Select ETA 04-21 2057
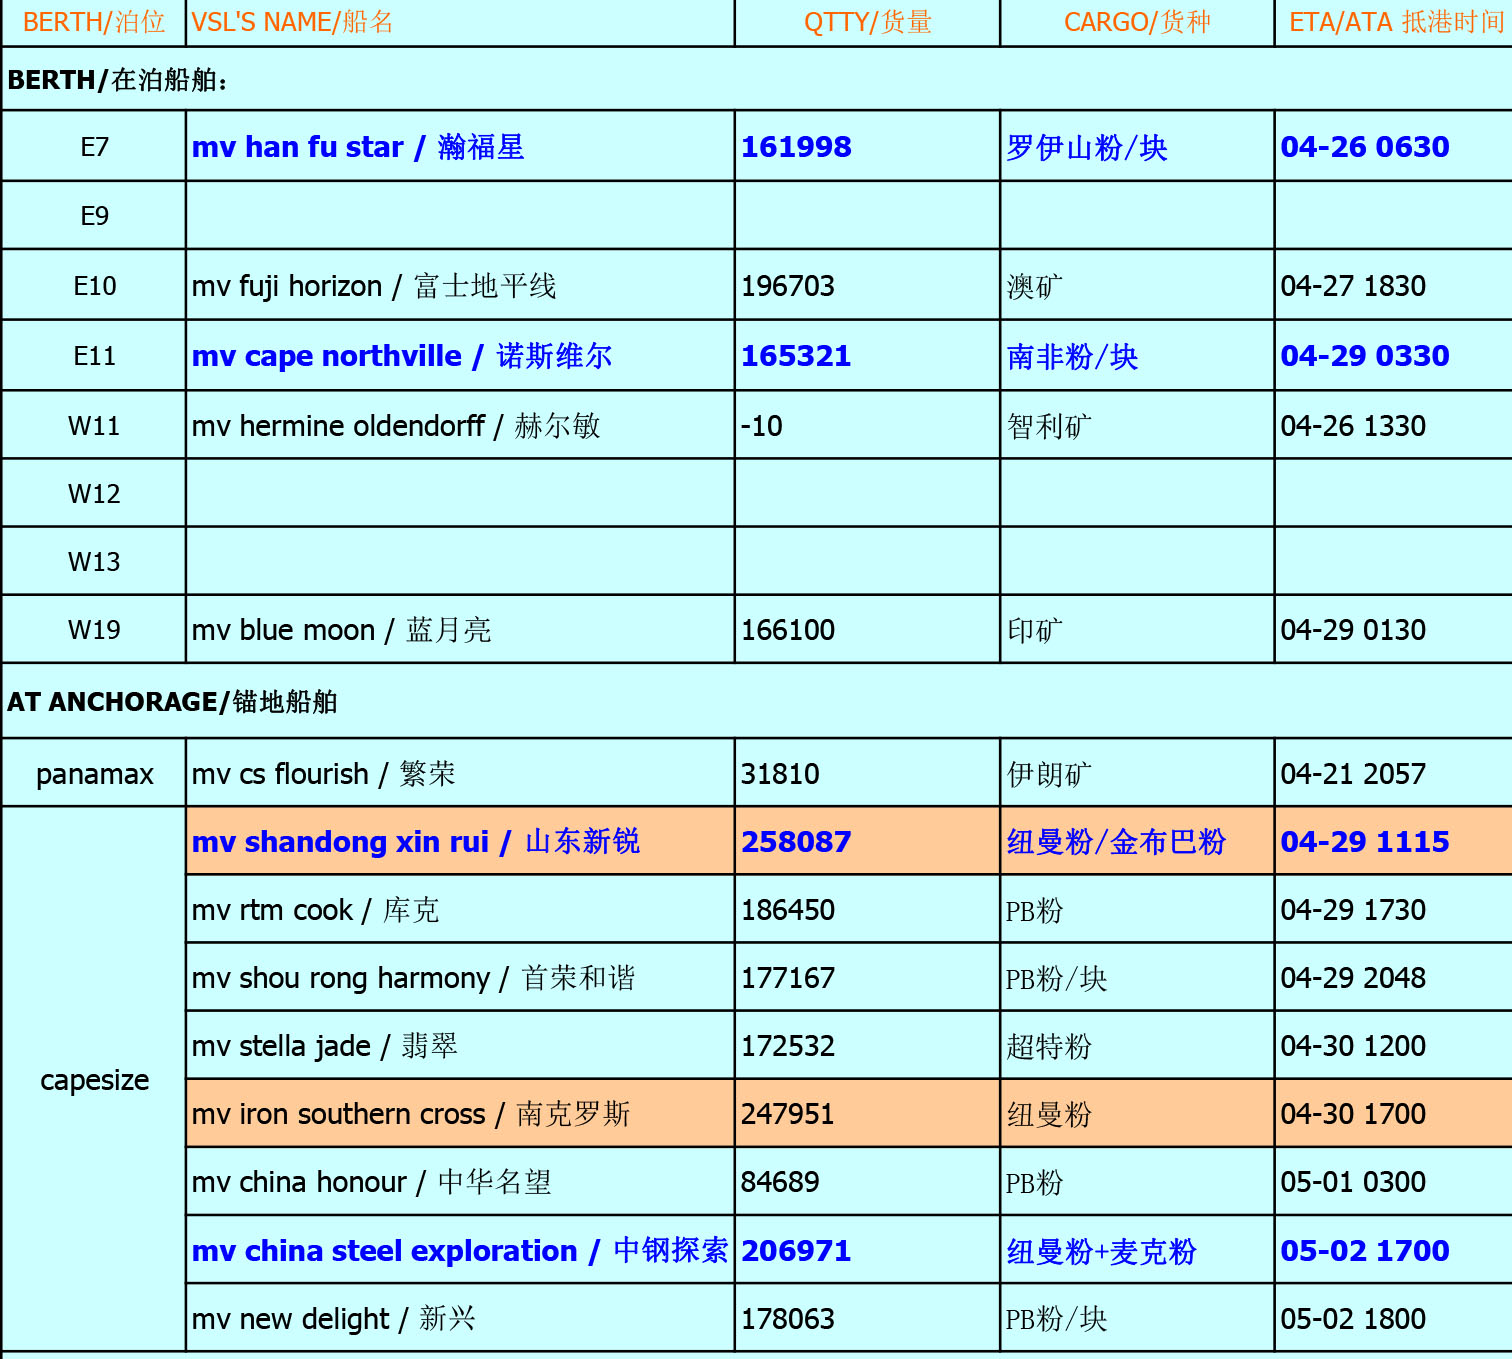Viewport: 1512px width, 1359px height. 1394,773
